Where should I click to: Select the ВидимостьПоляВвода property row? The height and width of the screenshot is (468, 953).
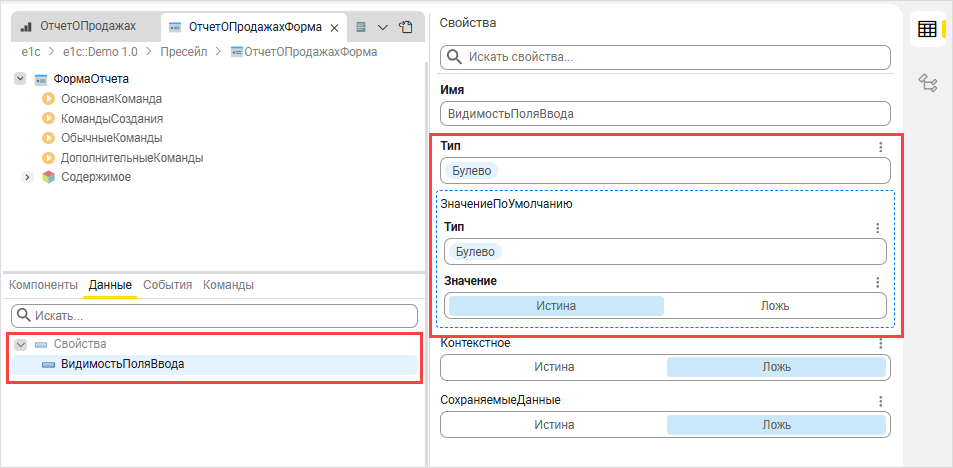coord(215,365)
